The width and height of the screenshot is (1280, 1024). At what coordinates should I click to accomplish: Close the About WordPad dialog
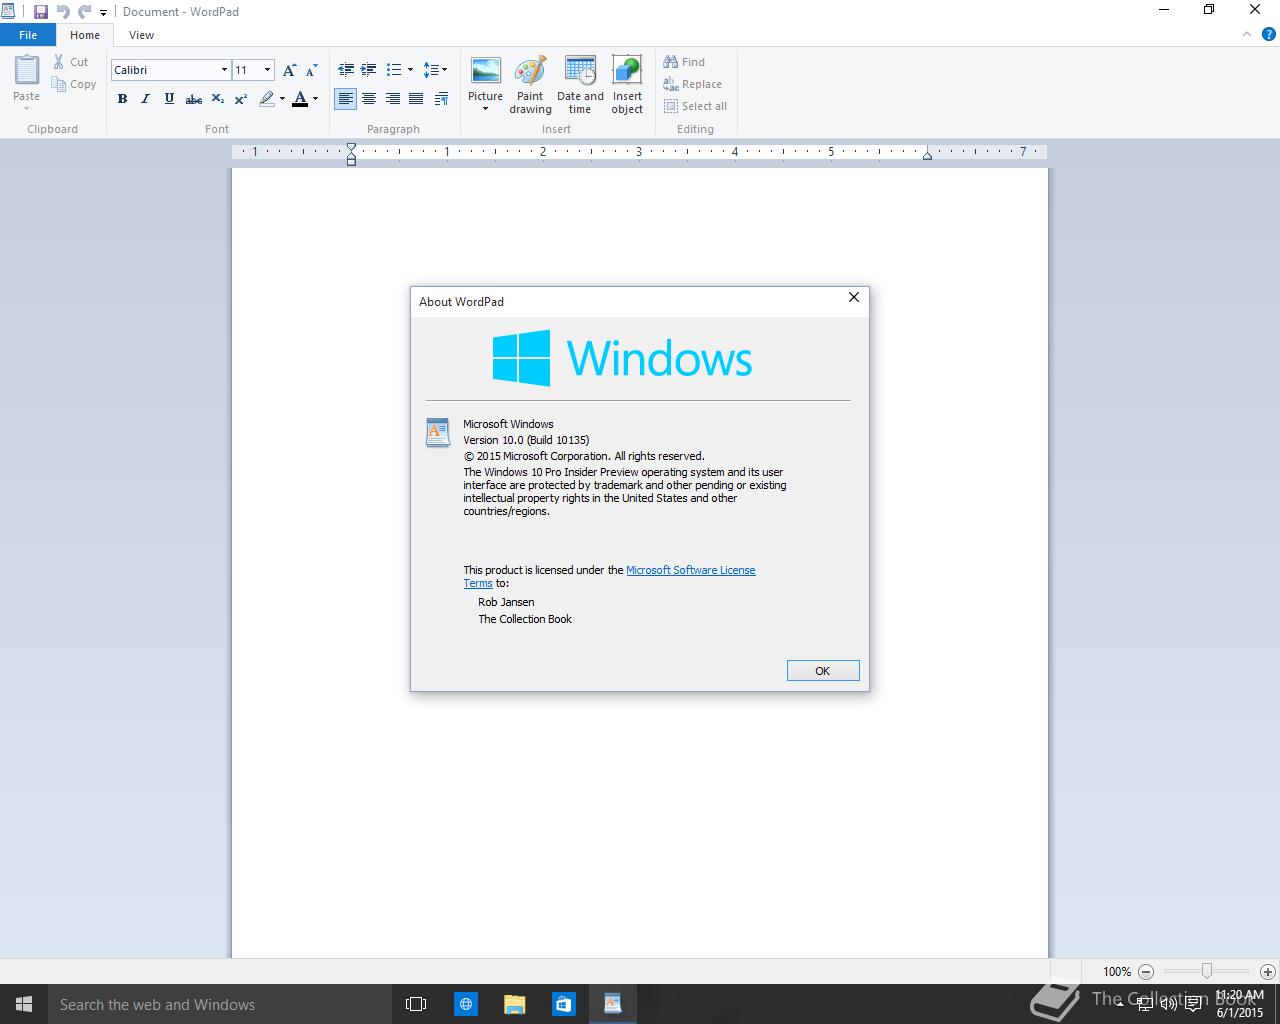coord(853,297)
